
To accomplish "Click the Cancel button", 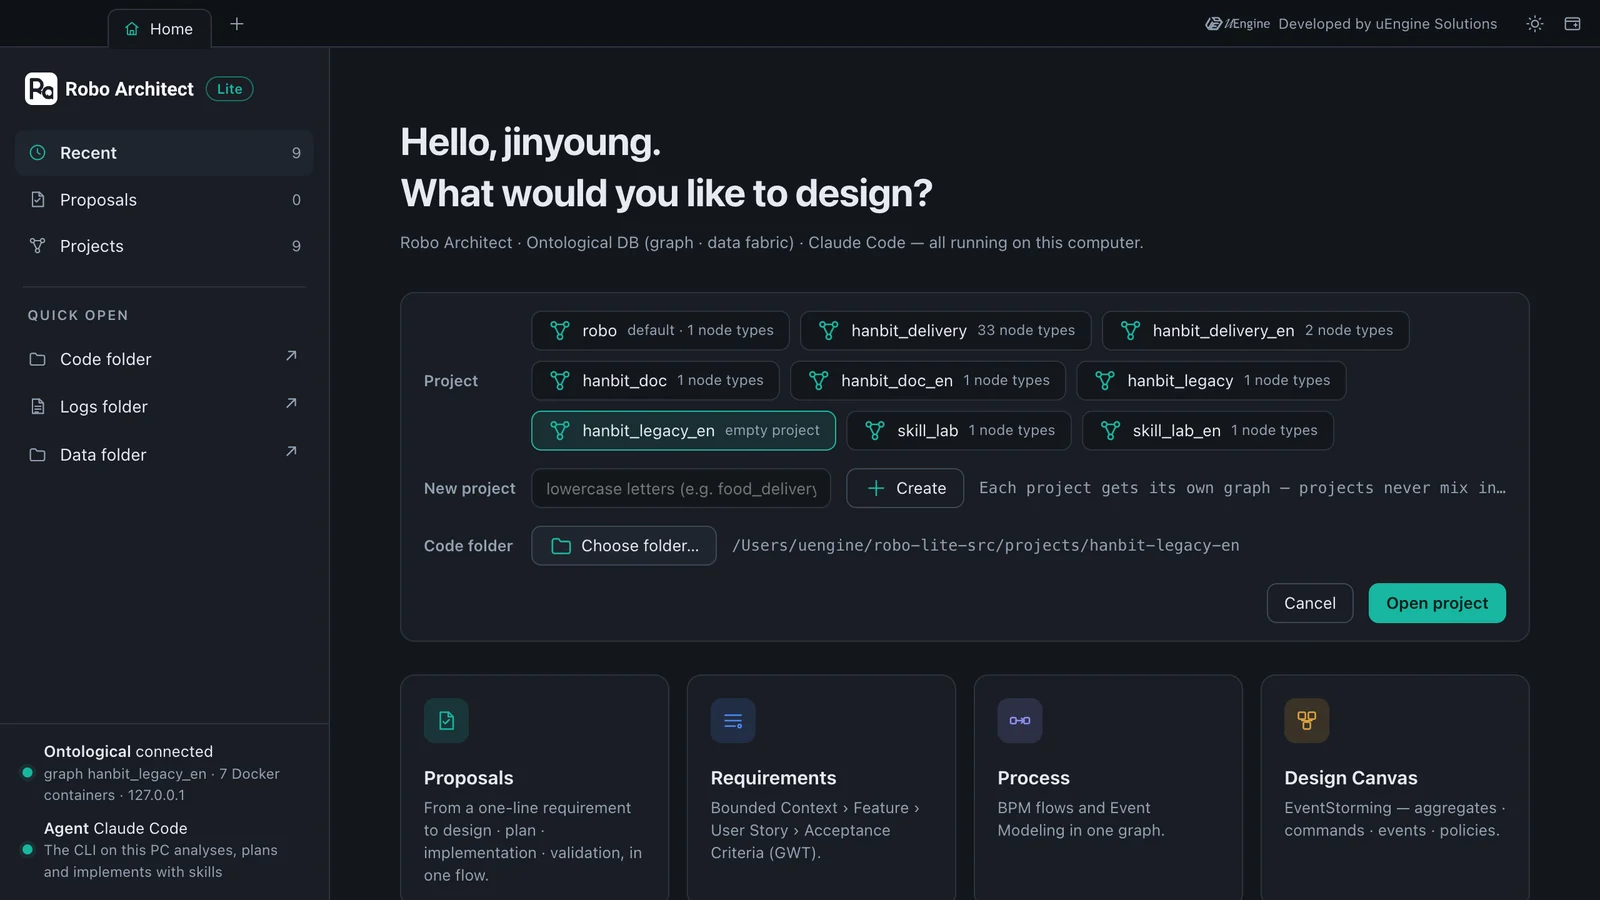I will pyautogui.click(x=1309, y=603).
